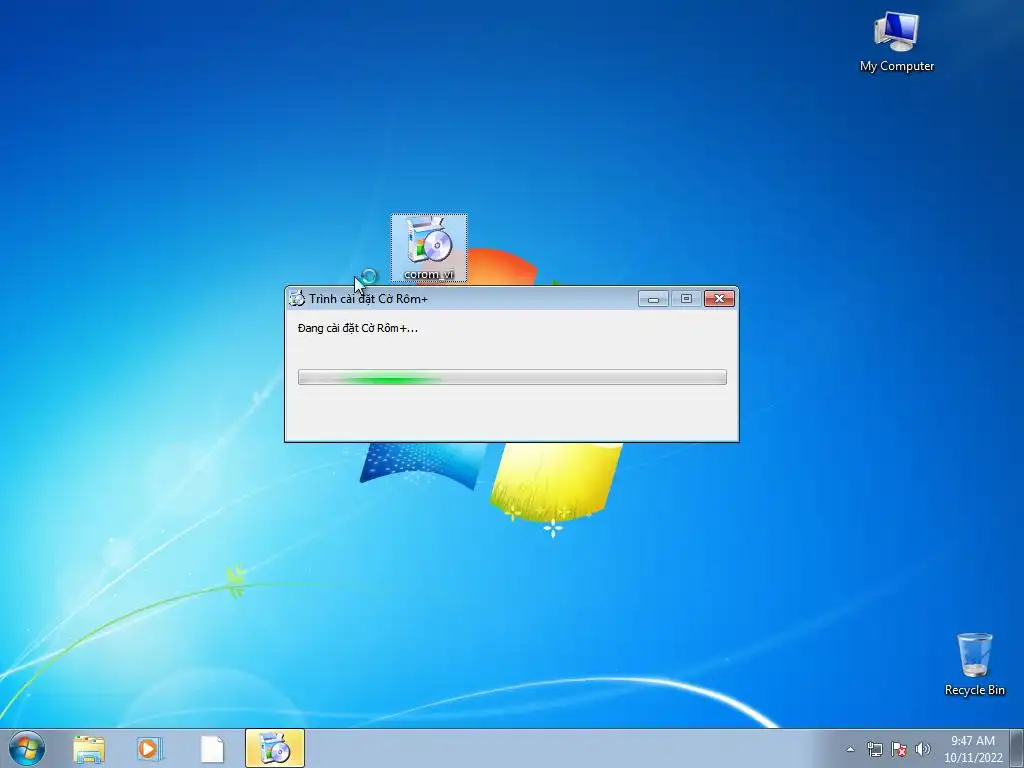Screen dimensions: 1024x768
Task: Activate the Cờ Rôm+ installer taskbar button
Action: (x=275, y=748)
